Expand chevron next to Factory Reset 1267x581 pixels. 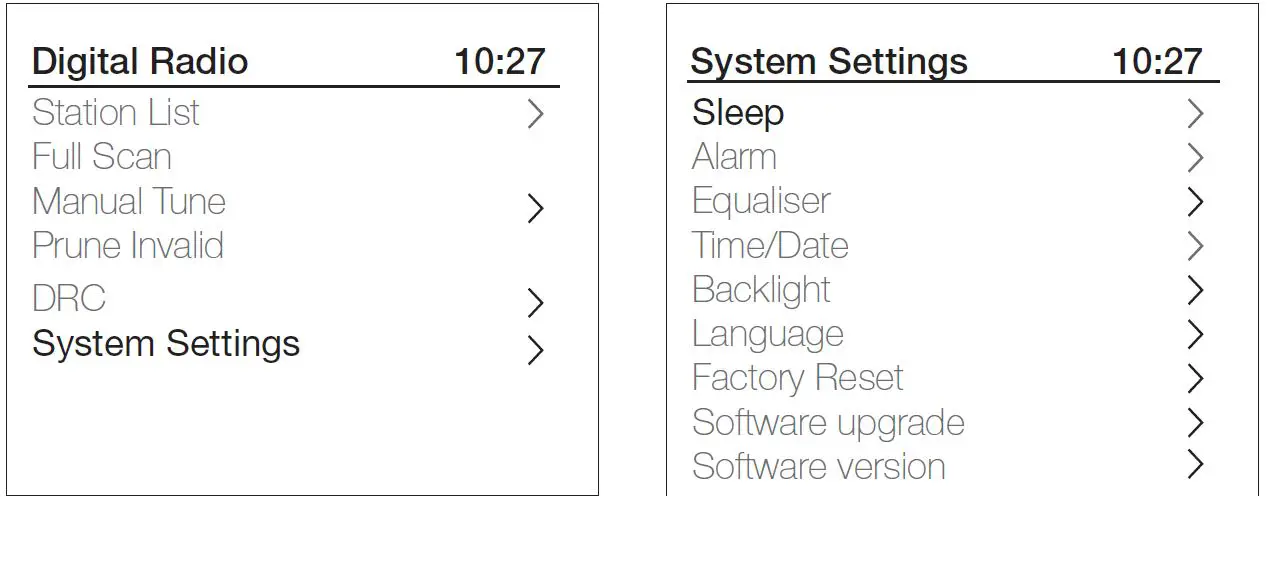1194,378
